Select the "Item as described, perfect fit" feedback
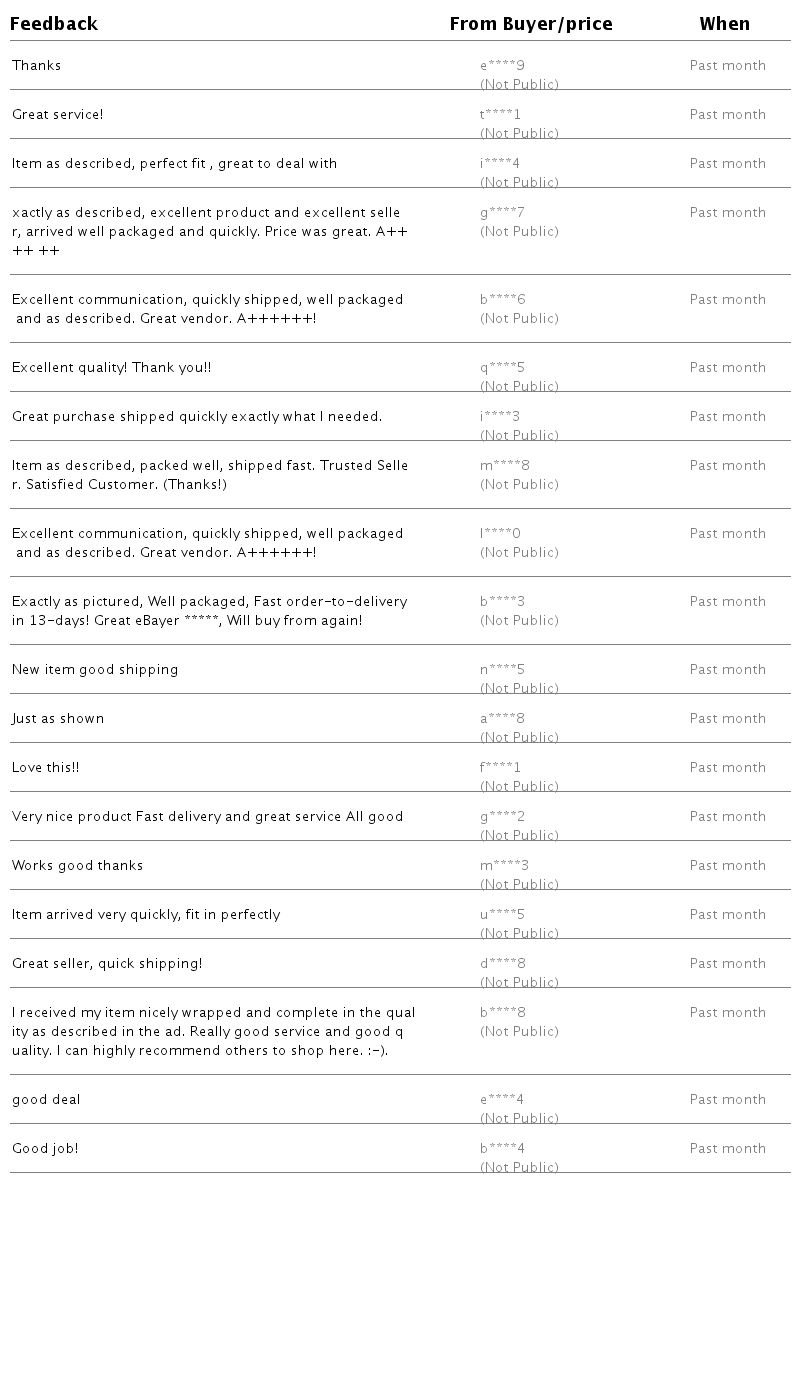Screen dimensions: 800x1396 tap(174, 164)
